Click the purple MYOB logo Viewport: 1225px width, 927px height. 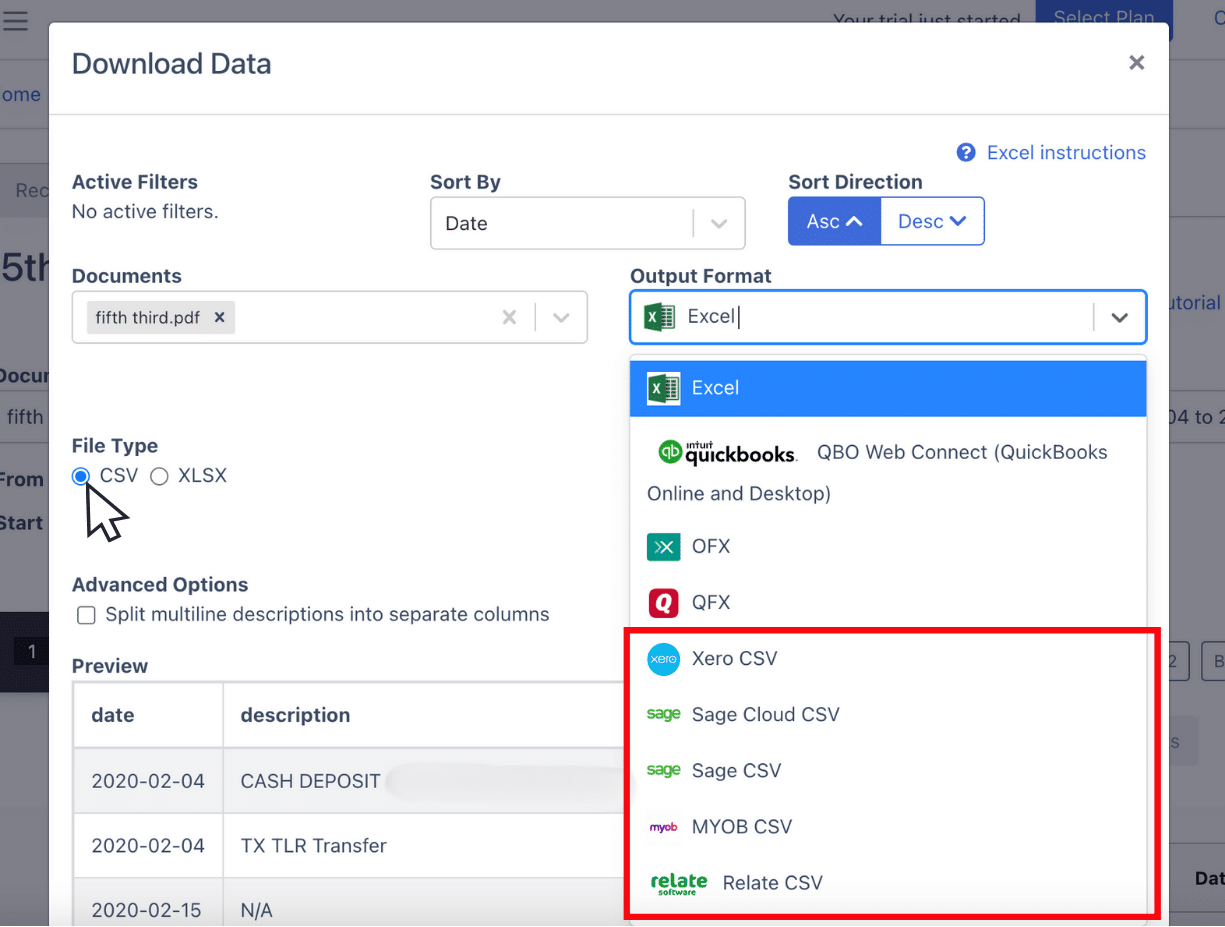(x=663, y=827)
